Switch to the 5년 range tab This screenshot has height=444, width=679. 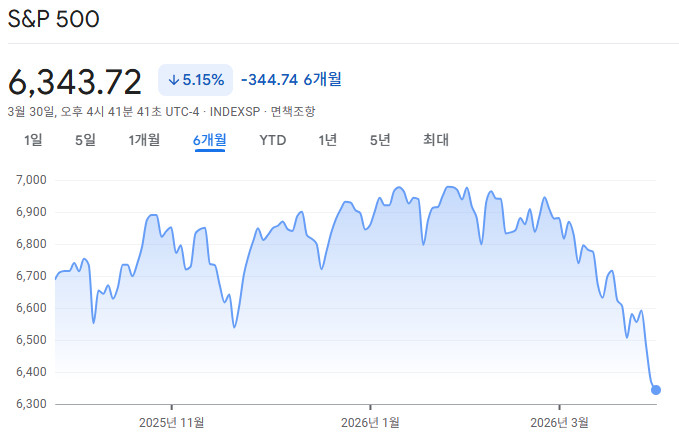(380, 140)
